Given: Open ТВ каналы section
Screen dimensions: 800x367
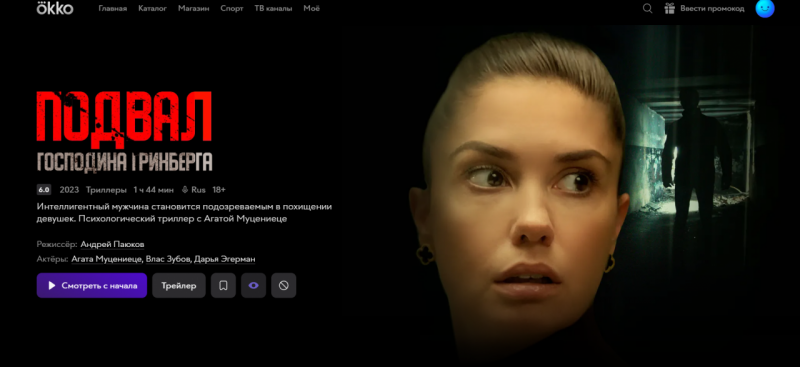Looking at the screenshot, I should click(273, 9).
